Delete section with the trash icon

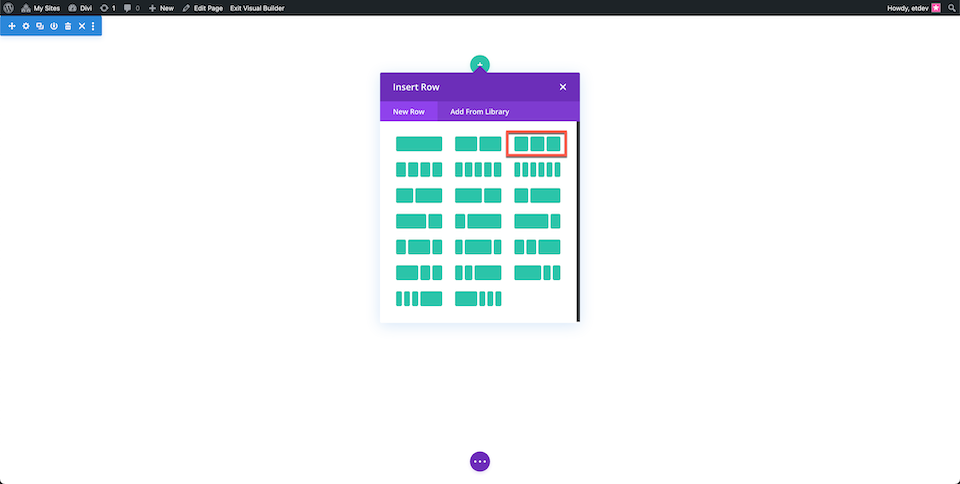pyautogui.click(x=68, y=26)
